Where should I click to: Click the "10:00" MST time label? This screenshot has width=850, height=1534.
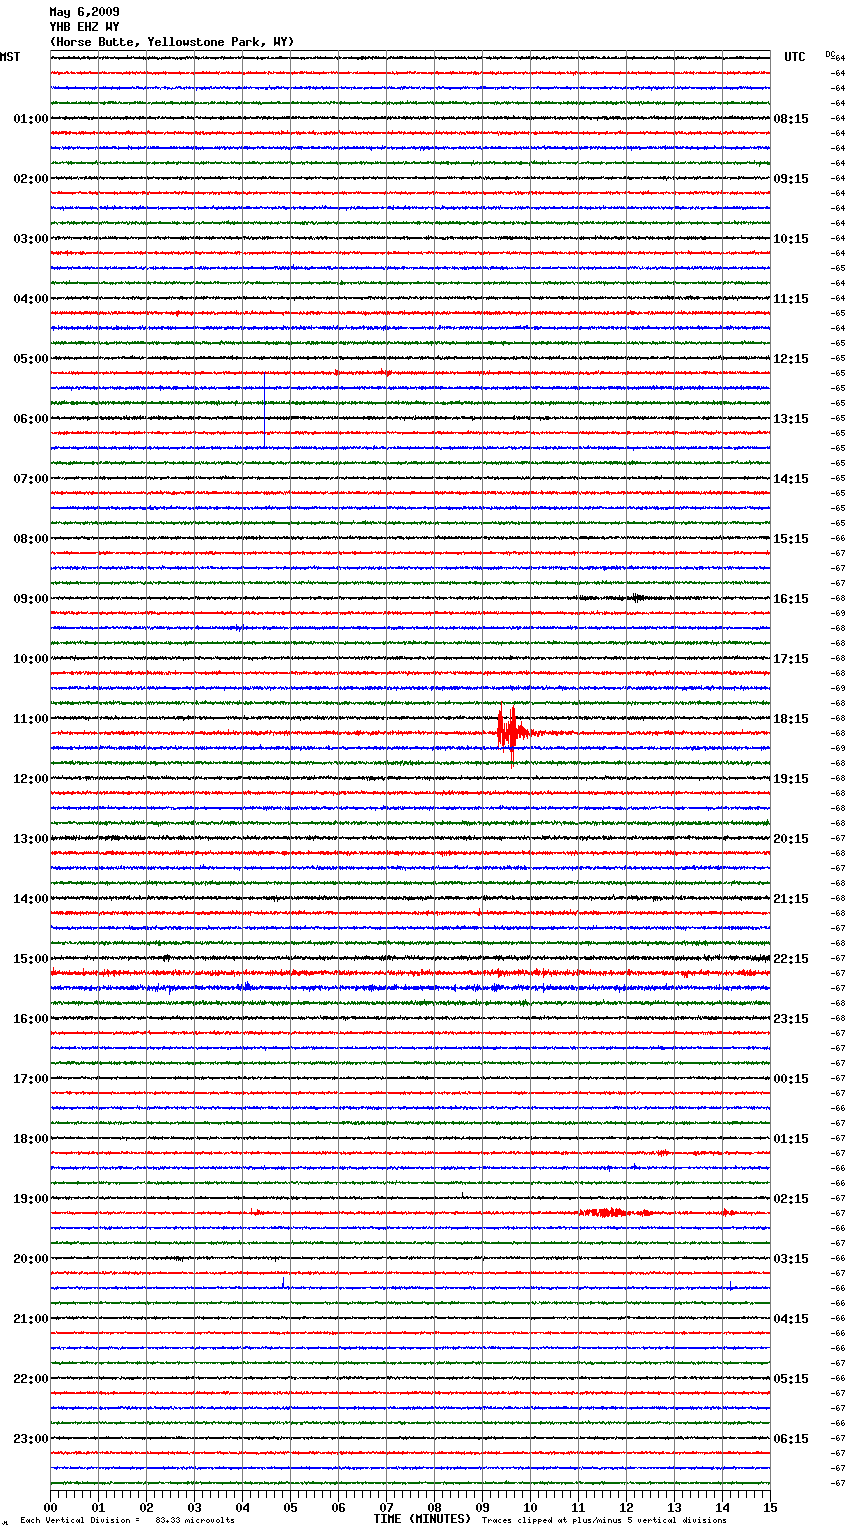[x=31, y=659]
